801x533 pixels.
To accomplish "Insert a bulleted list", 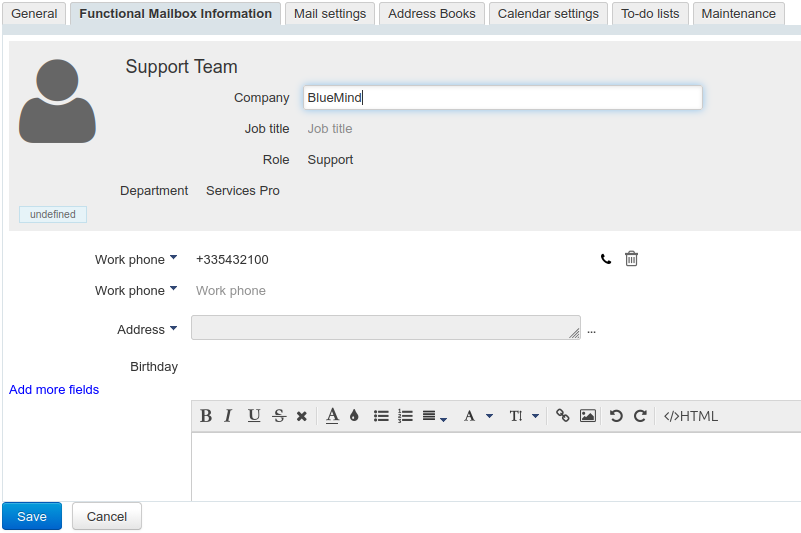I will point(381,416).
